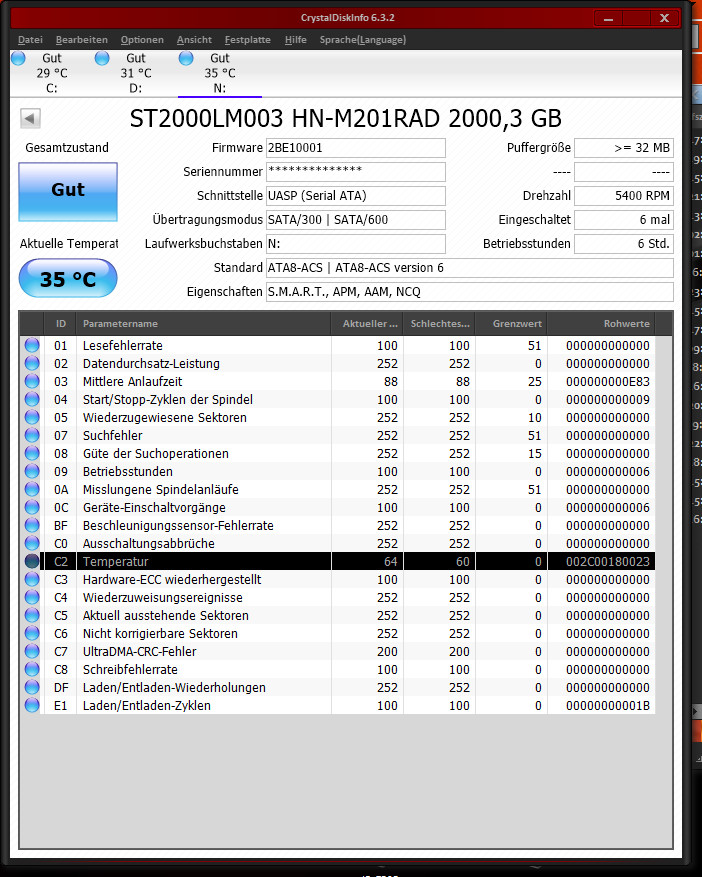
Task: Click status orb of Schreibfehlerrate row
Action: [x=32, y=669]
